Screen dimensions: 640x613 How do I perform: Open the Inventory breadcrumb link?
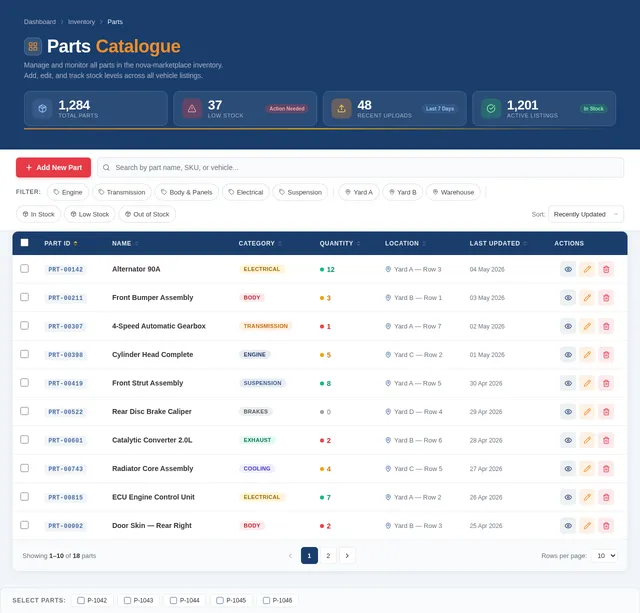81,22
